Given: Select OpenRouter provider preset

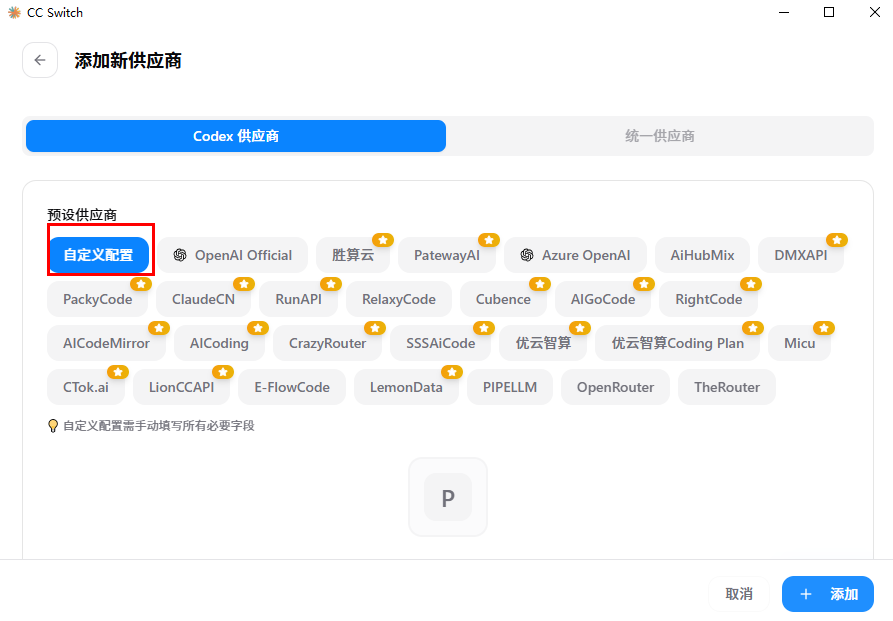Looking at the screenshot, I should 615,387.
